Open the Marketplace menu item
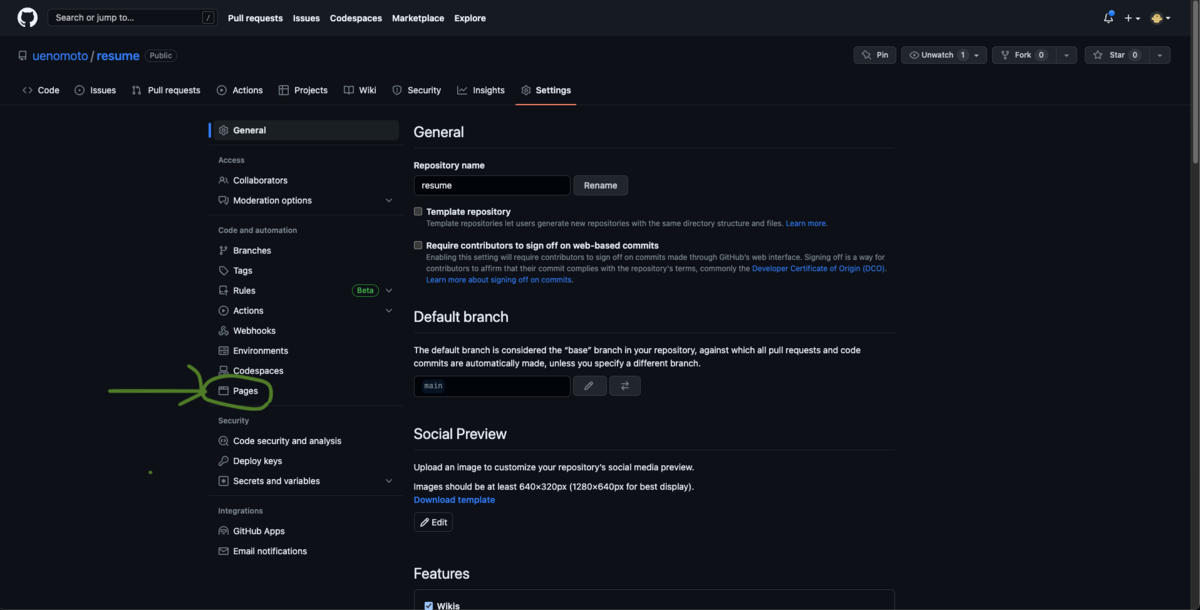Viewport: 1200px width, 610px height. coord(418,17)
